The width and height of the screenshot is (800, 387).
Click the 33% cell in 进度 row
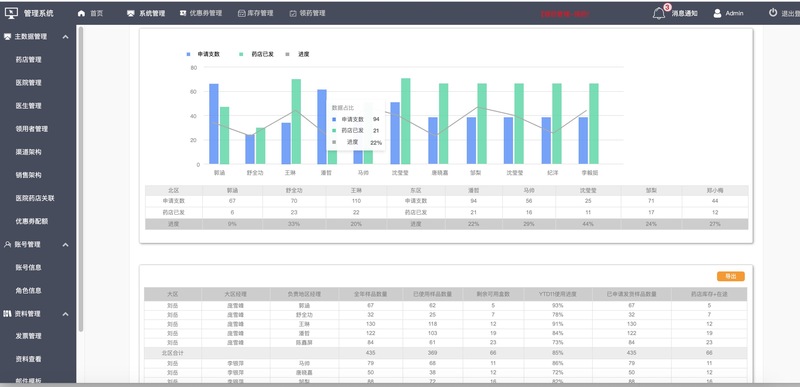(294, 224)
